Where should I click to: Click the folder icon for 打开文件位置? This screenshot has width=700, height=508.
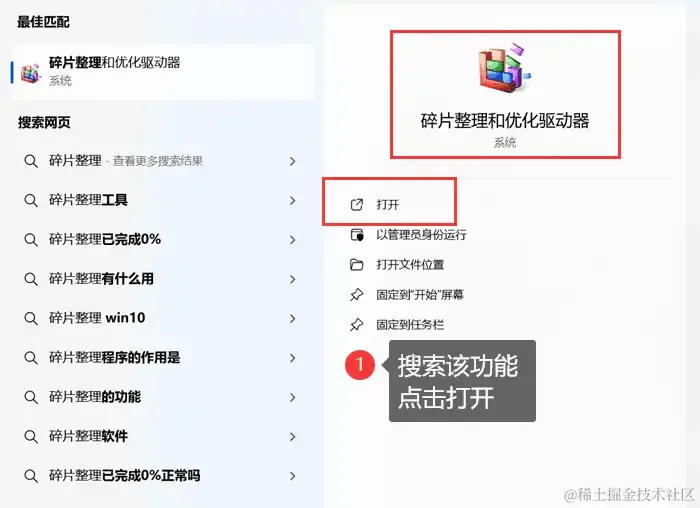click(x=356, y=265)
